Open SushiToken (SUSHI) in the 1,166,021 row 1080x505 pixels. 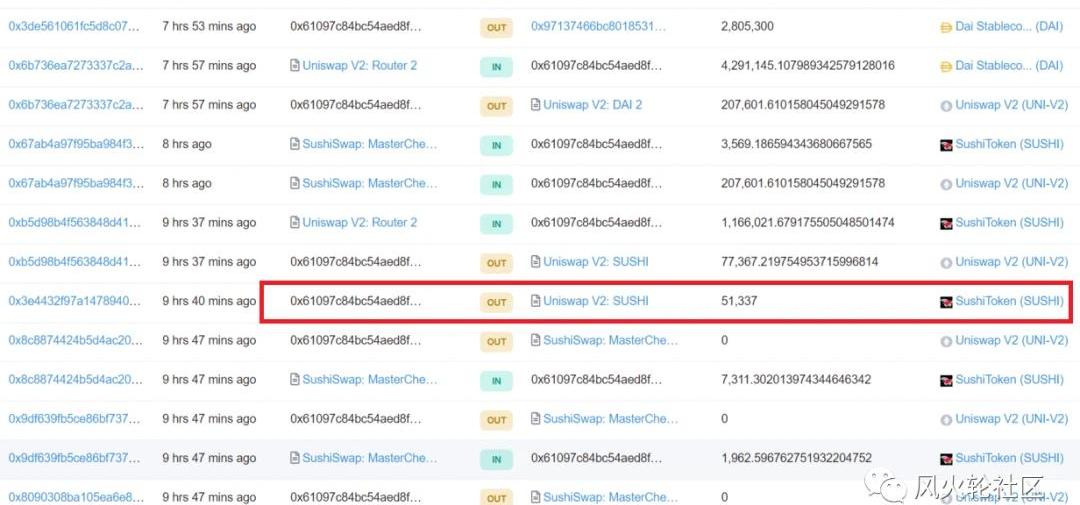point(1009,223)
